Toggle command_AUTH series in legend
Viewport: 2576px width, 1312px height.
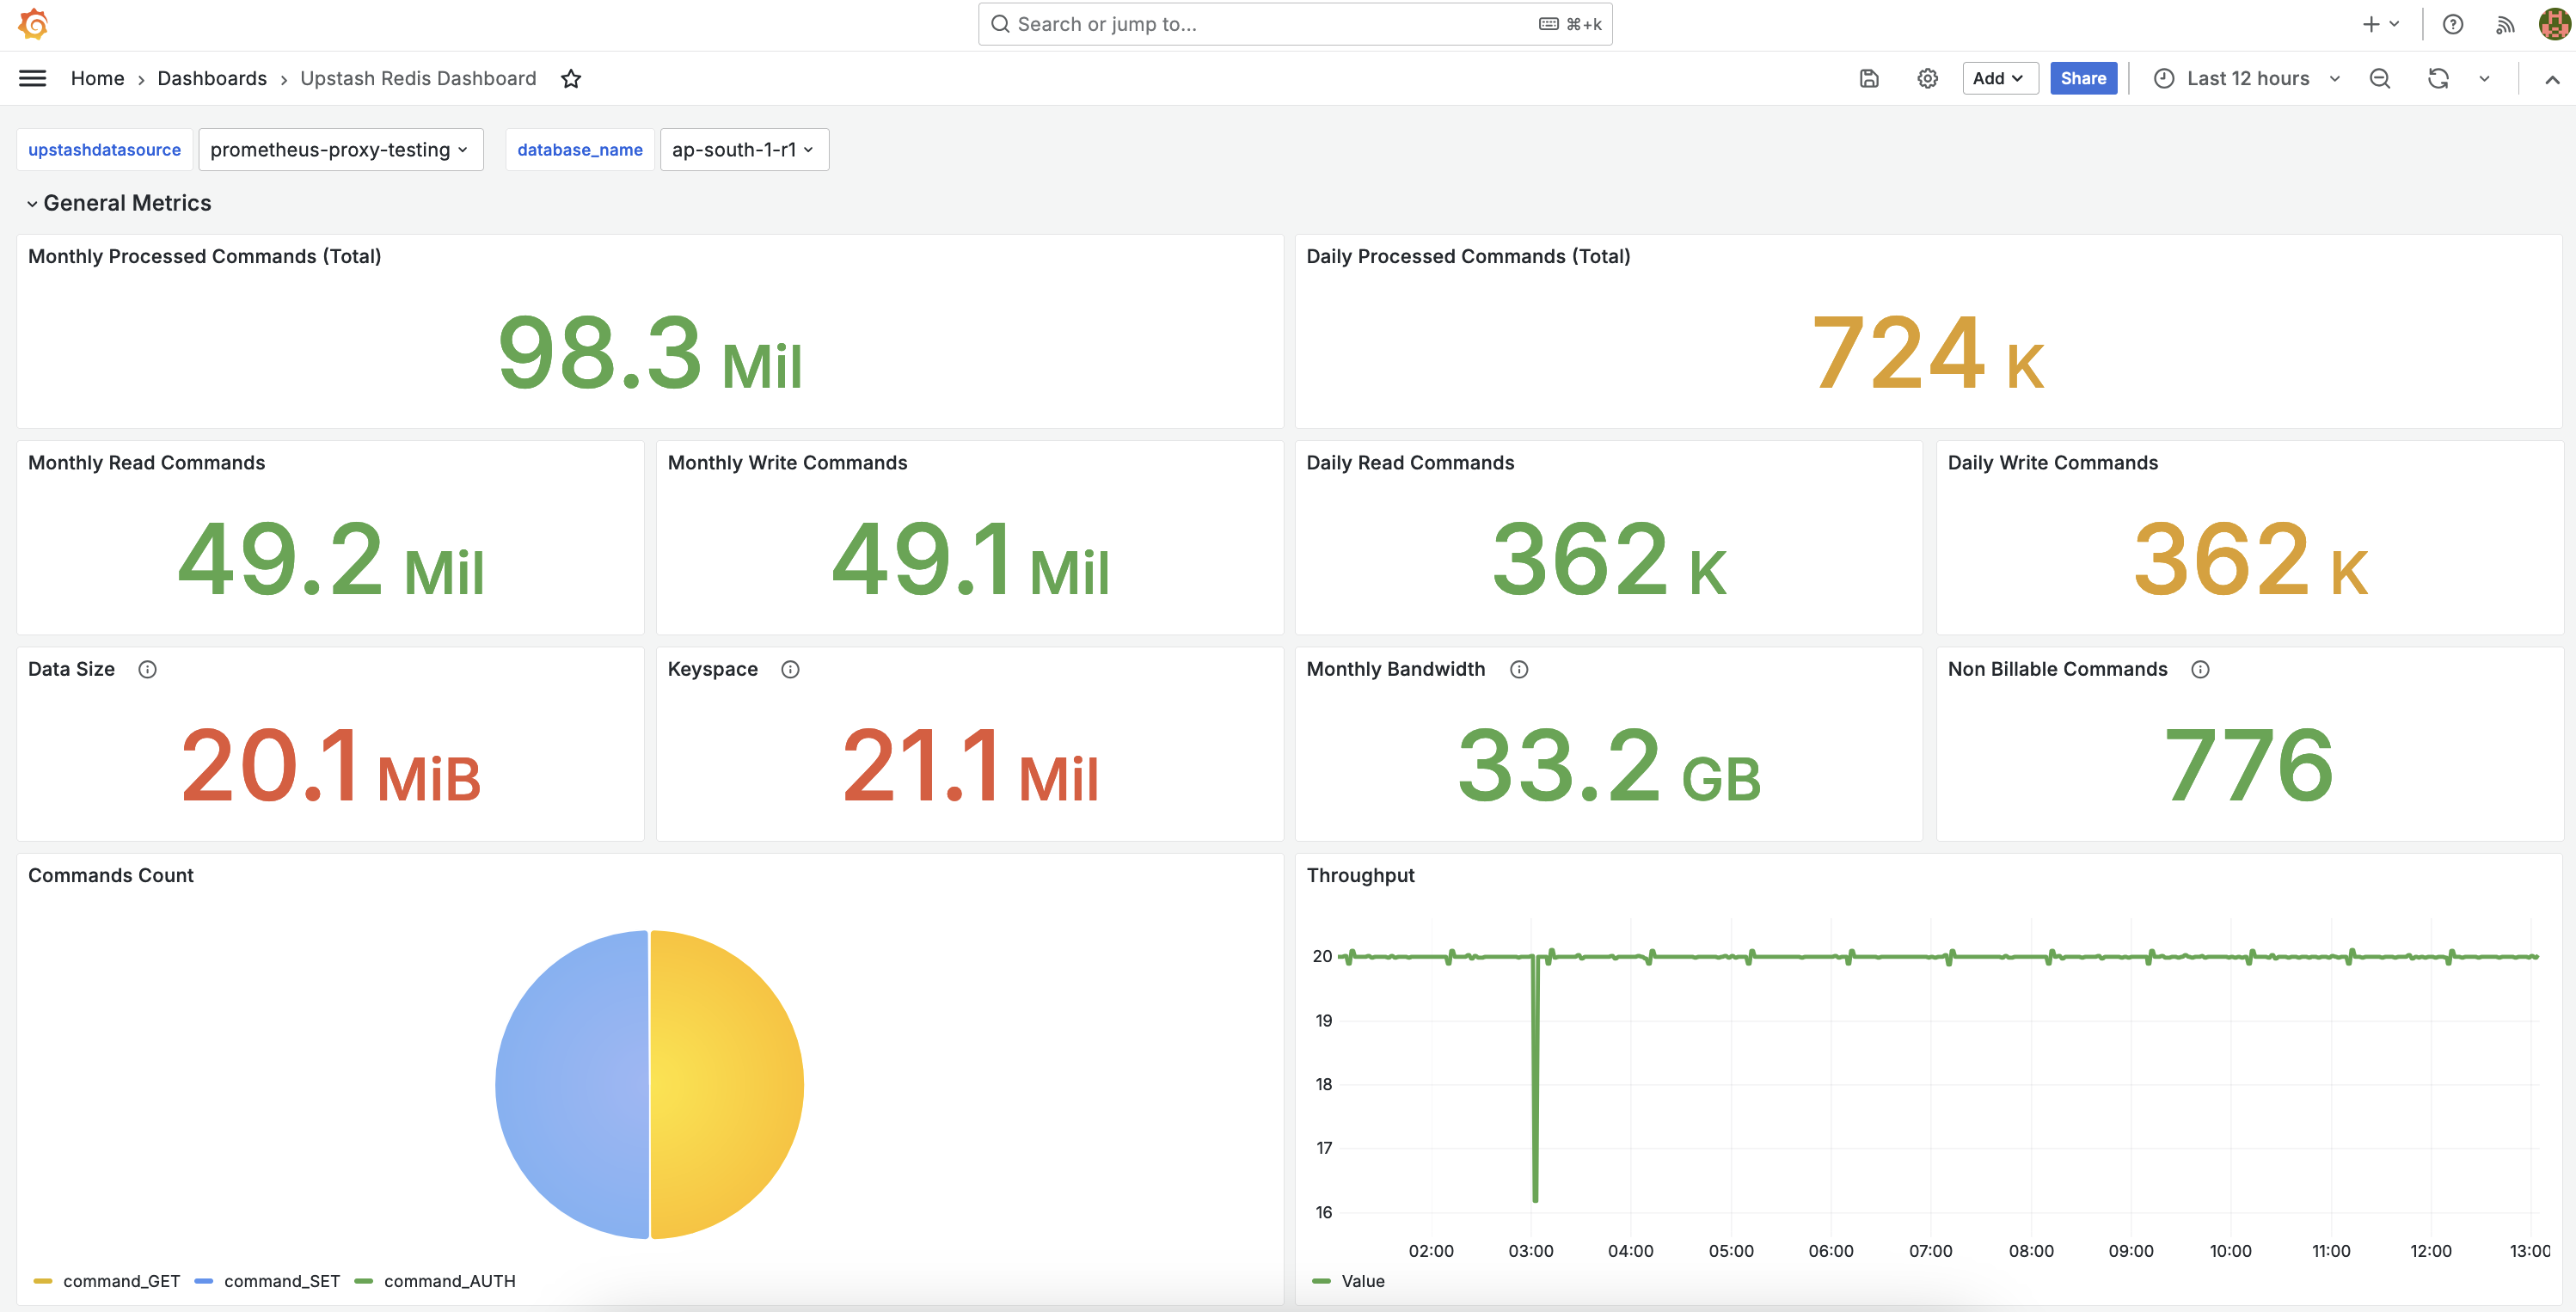(x=448, y=1281)
